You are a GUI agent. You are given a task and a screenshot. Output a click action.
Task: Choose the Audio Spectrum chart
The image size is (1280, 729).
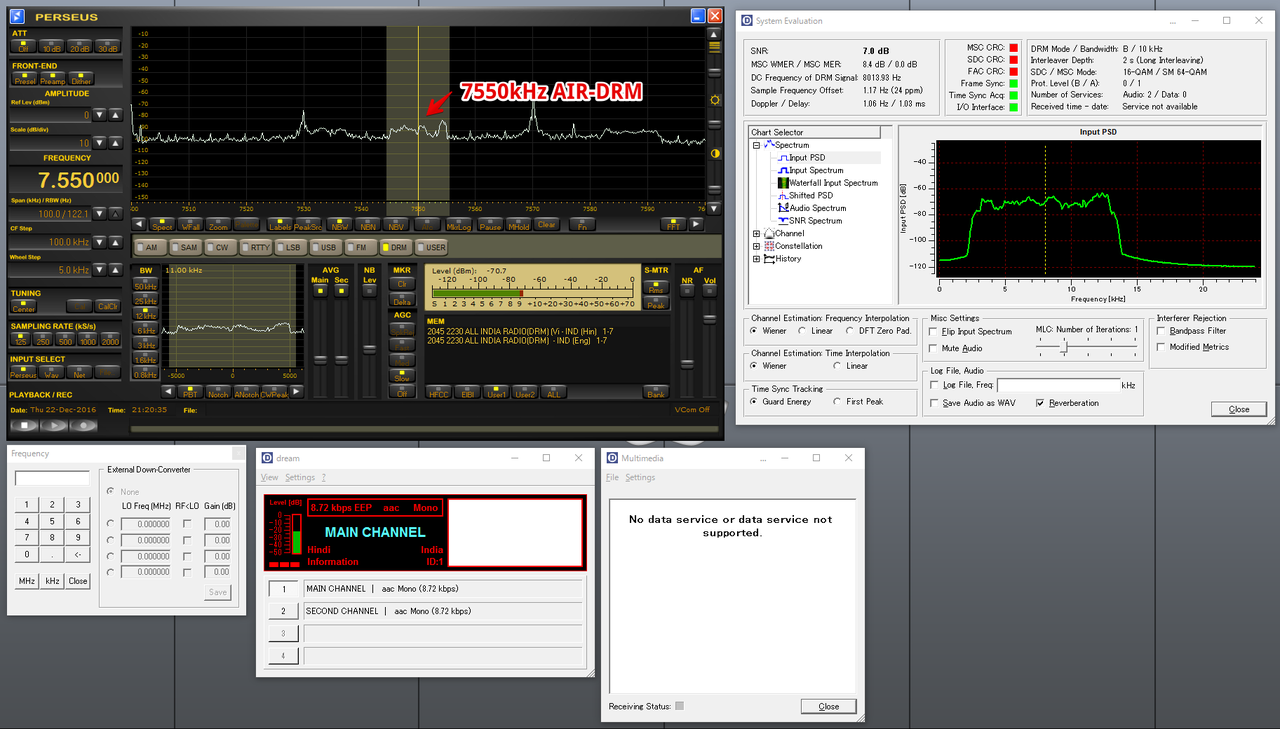pos(817,208)
